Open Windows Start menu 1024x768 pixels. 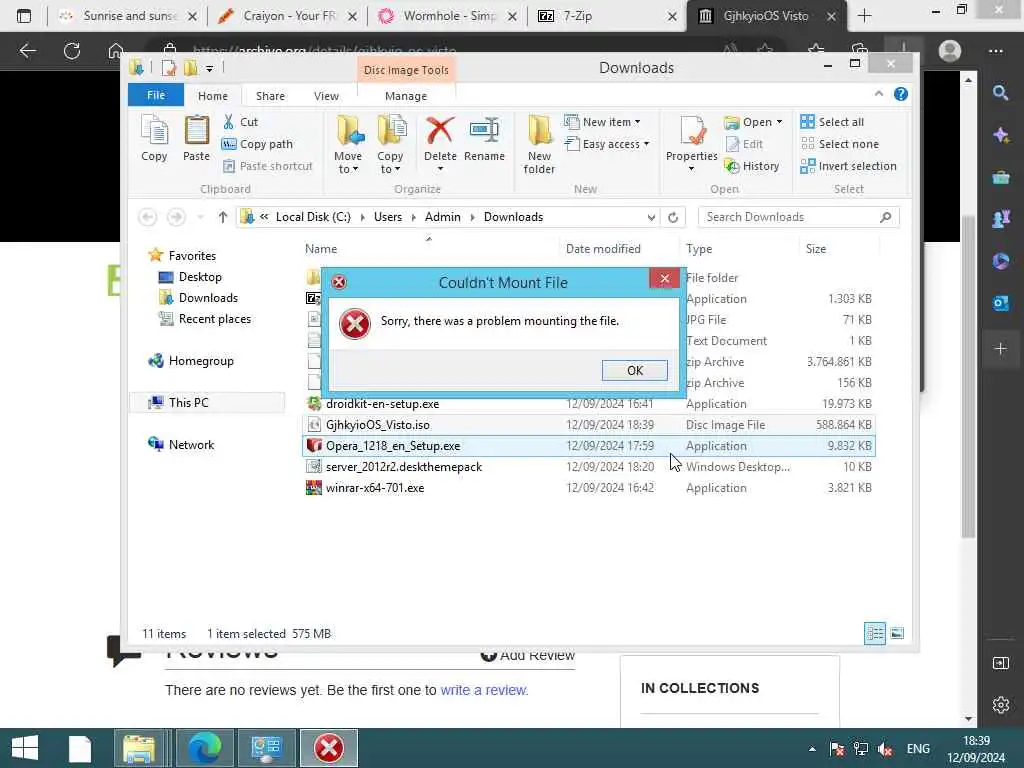click(25, 748)
